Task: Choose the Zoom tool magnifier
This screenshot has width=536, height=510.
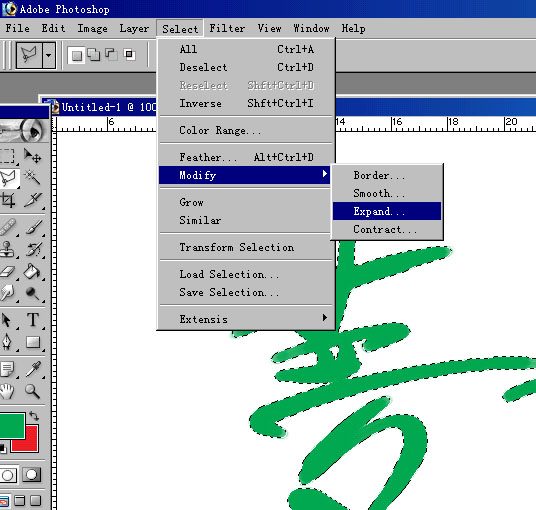Action: point(32,391)
